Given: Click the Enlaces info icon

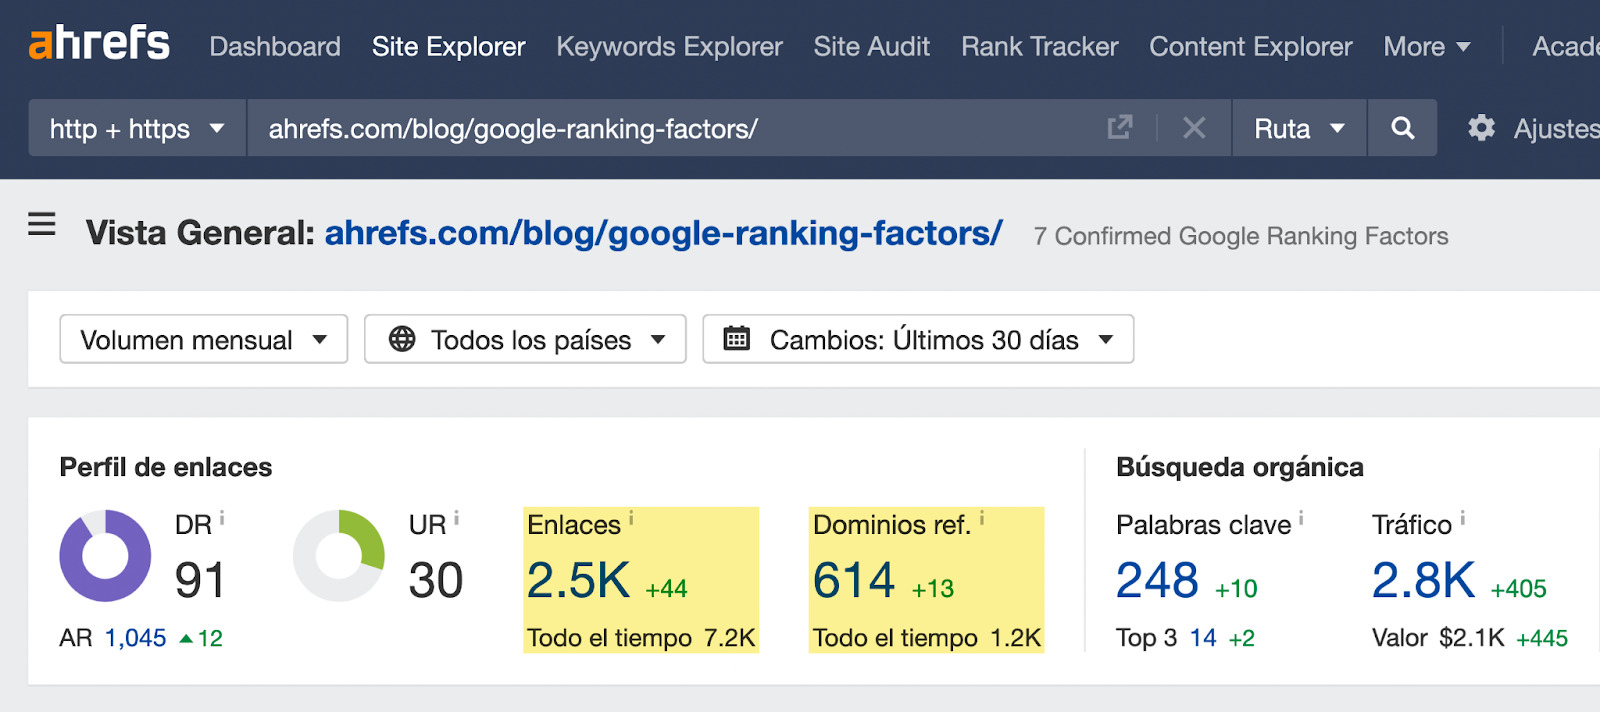Looking at the screenshot, I should 631,518.
